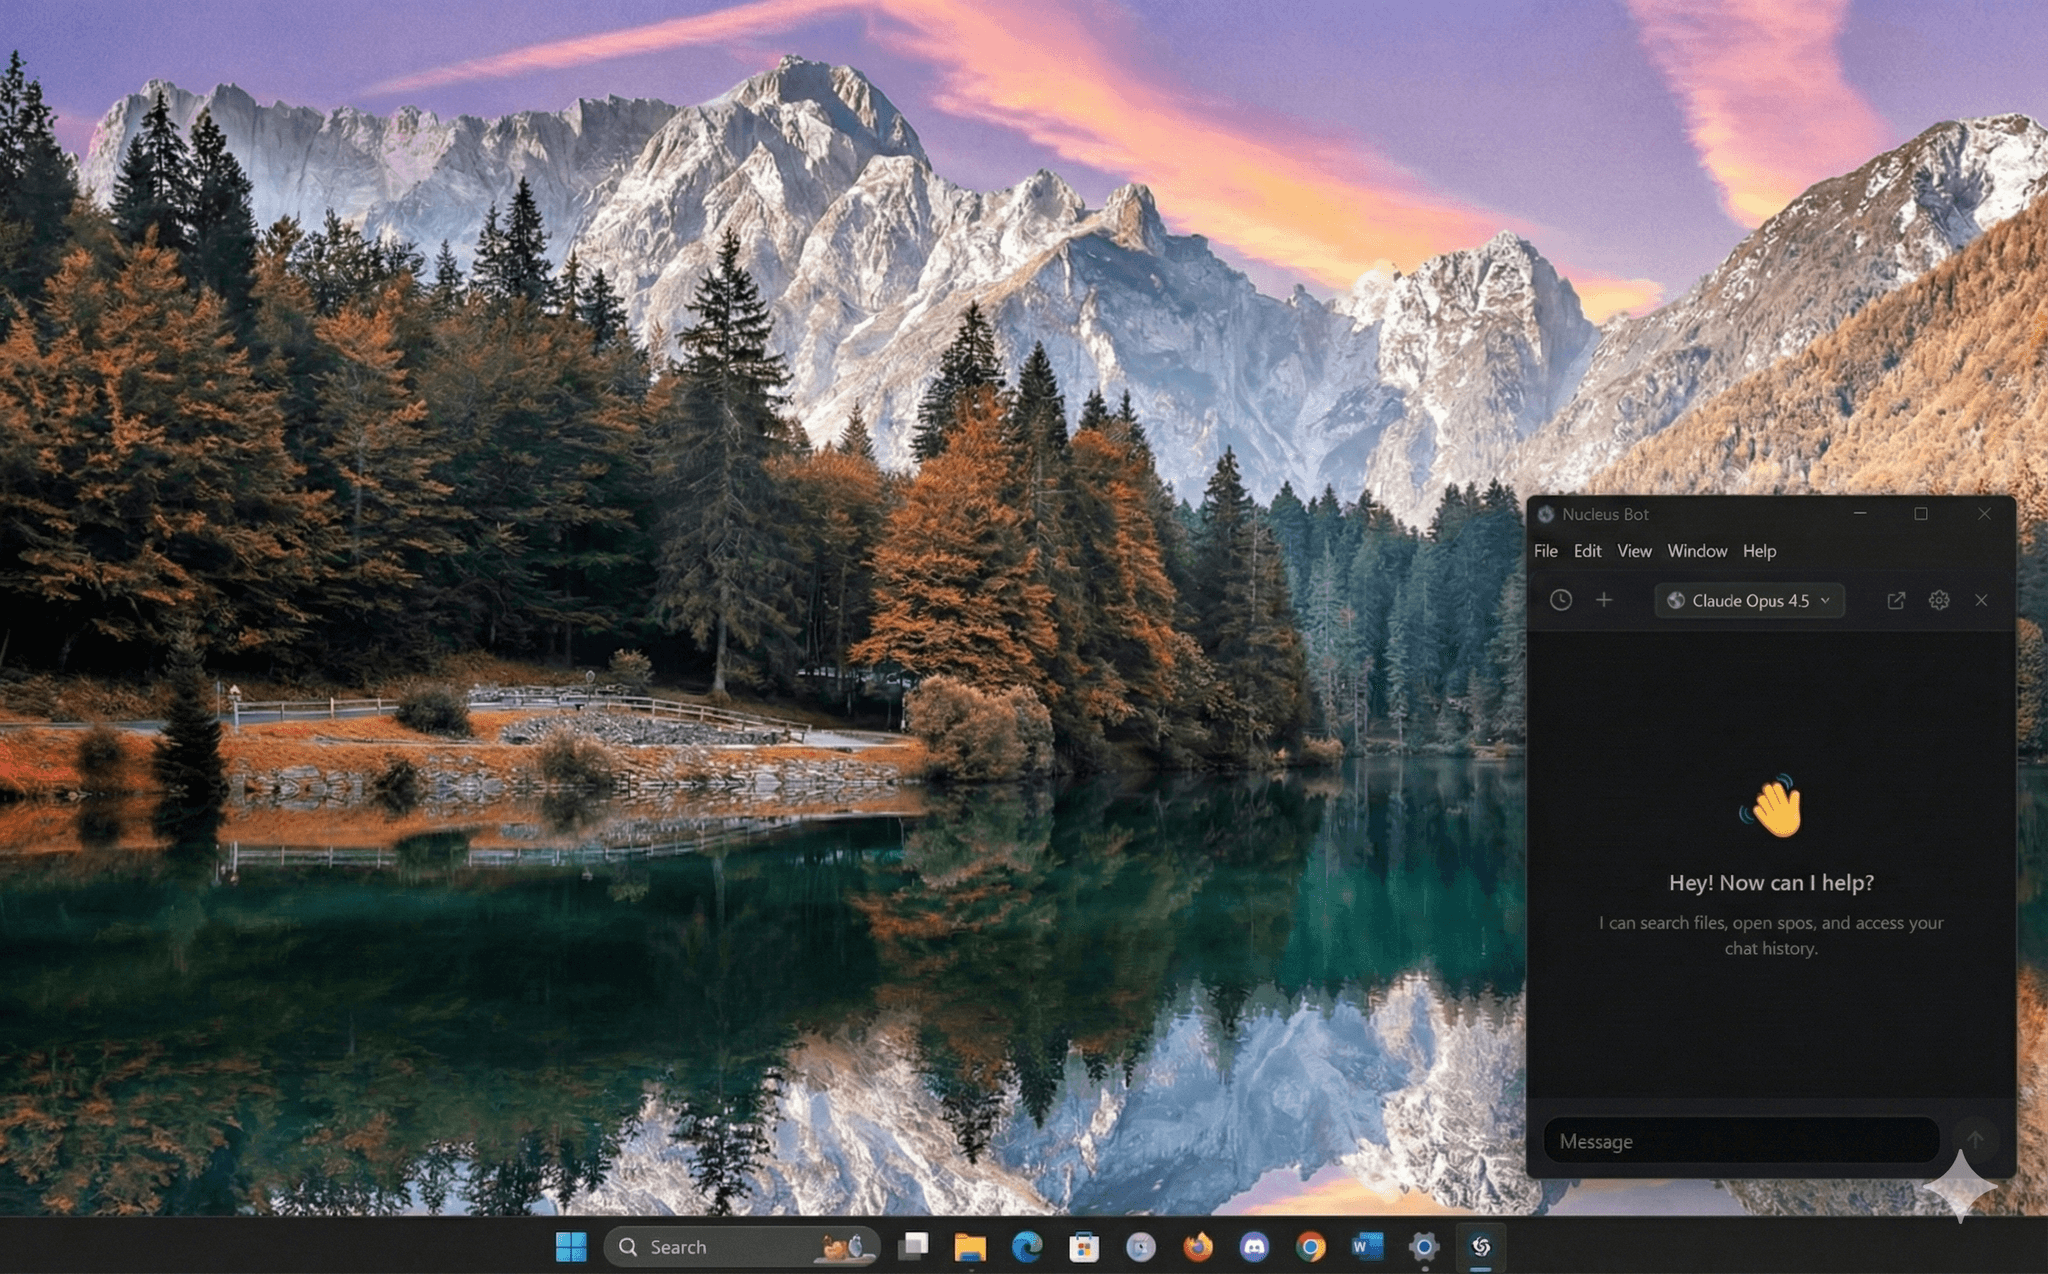Open the Edit menu

(1587, 551)
